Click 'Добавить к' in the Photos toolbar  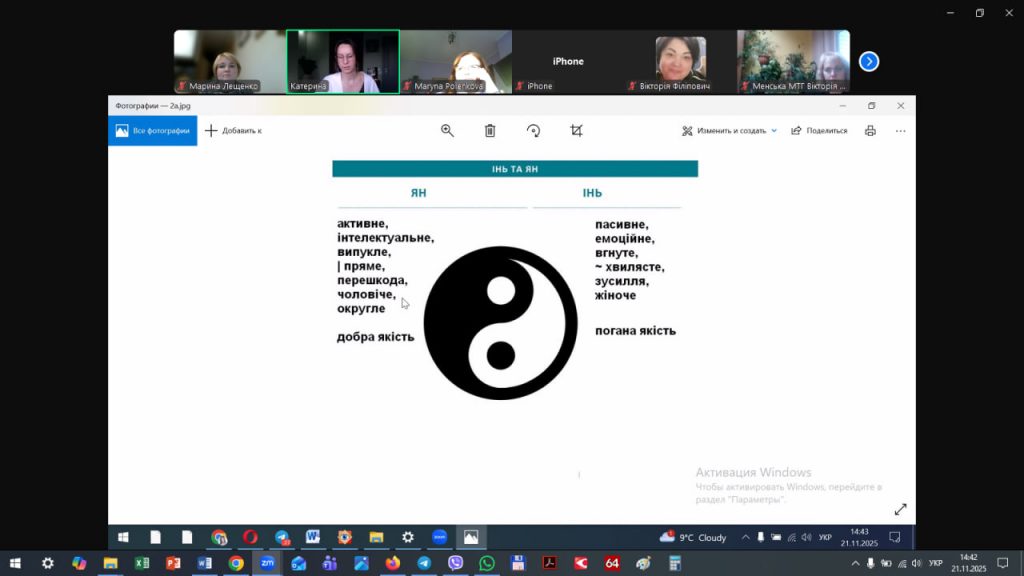tap(233, 131)
